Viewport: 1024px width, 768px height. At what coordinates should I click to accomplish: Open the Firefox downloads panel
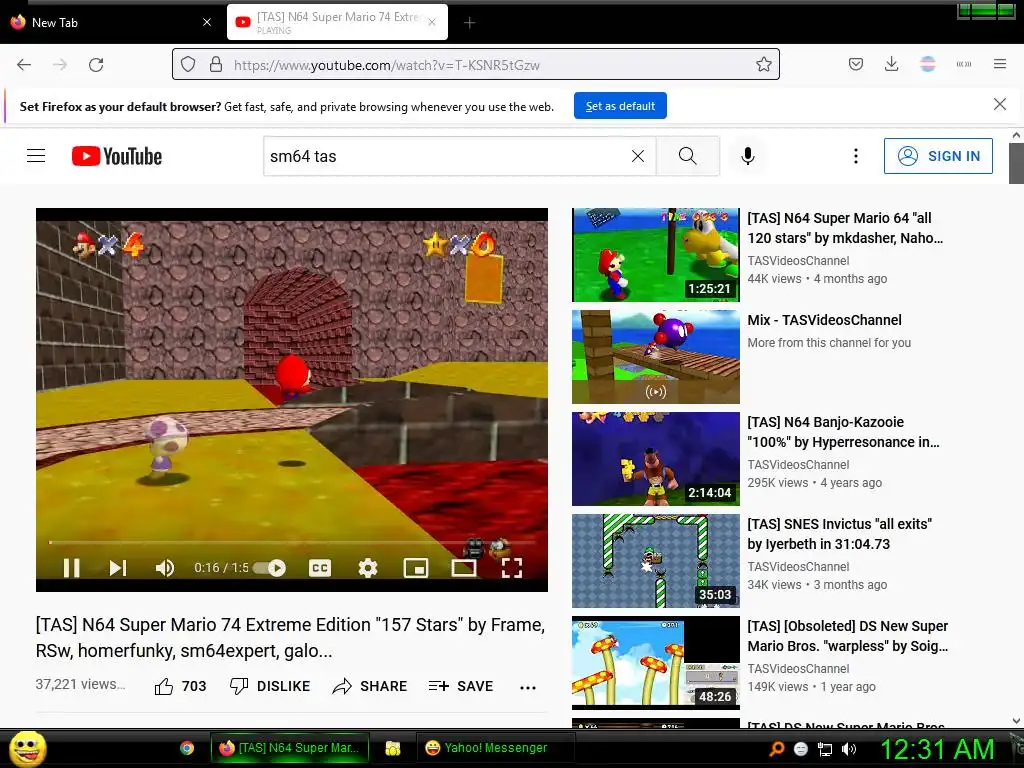(891, 64)
